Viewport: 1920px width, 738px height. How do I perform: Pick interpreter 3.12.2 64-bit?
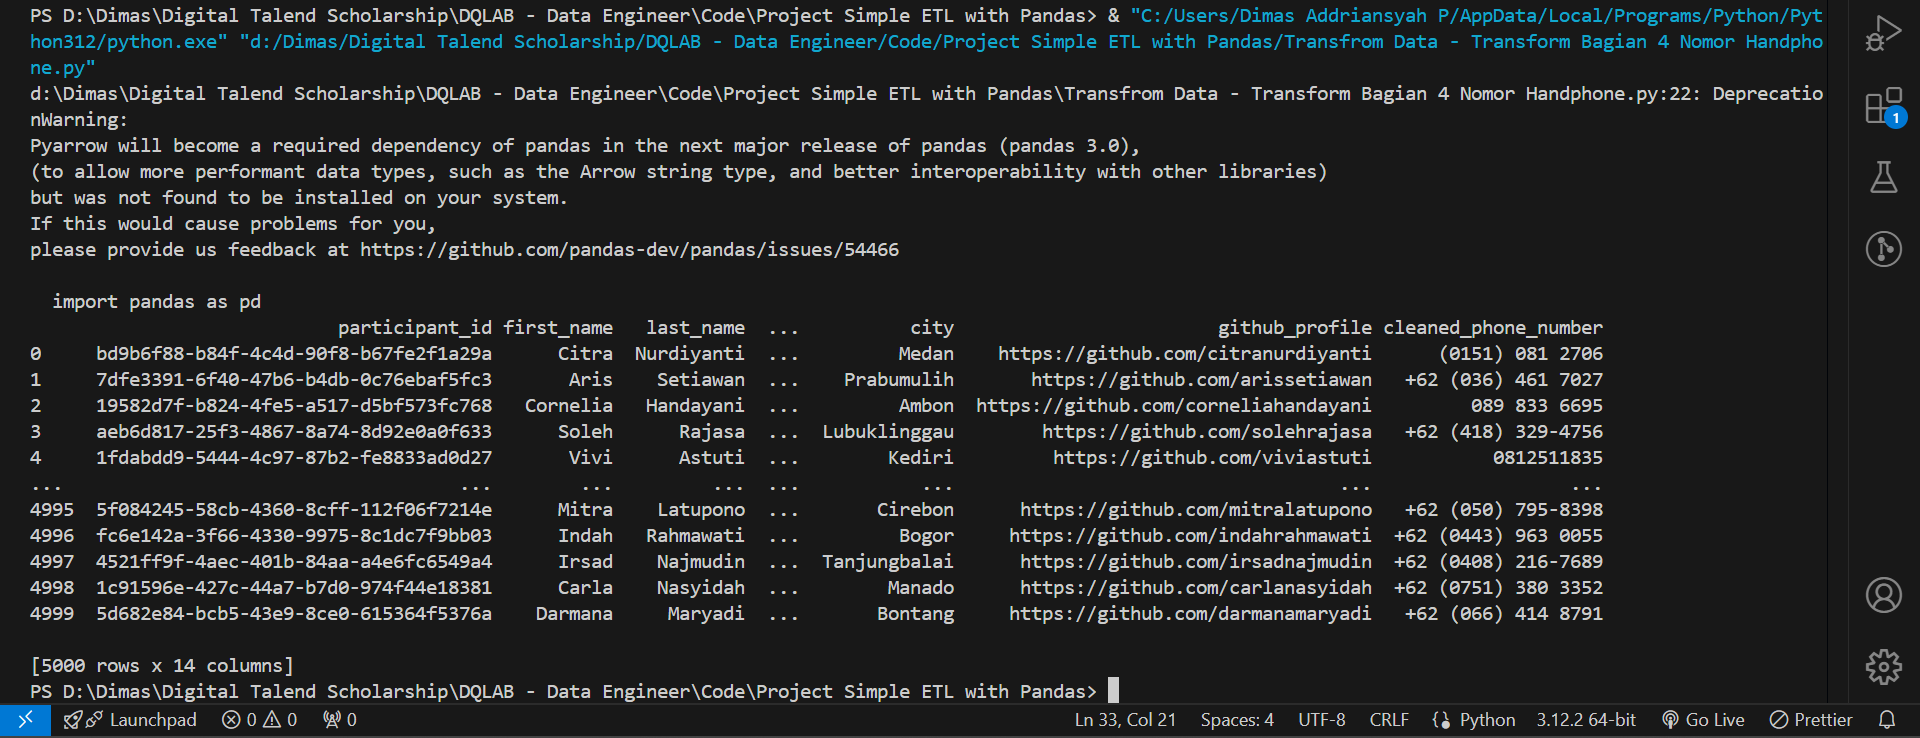[x=1586, y=720]
